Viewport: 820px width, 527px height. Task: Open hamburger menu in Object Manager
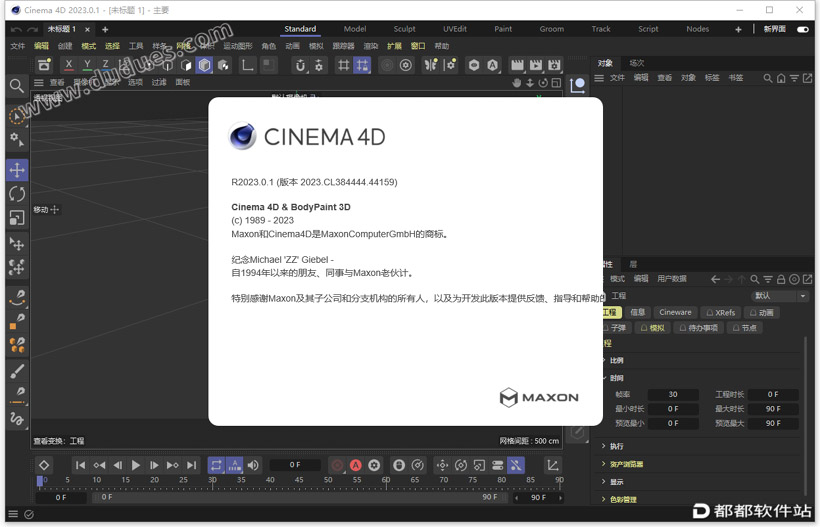tap(599, 78)
